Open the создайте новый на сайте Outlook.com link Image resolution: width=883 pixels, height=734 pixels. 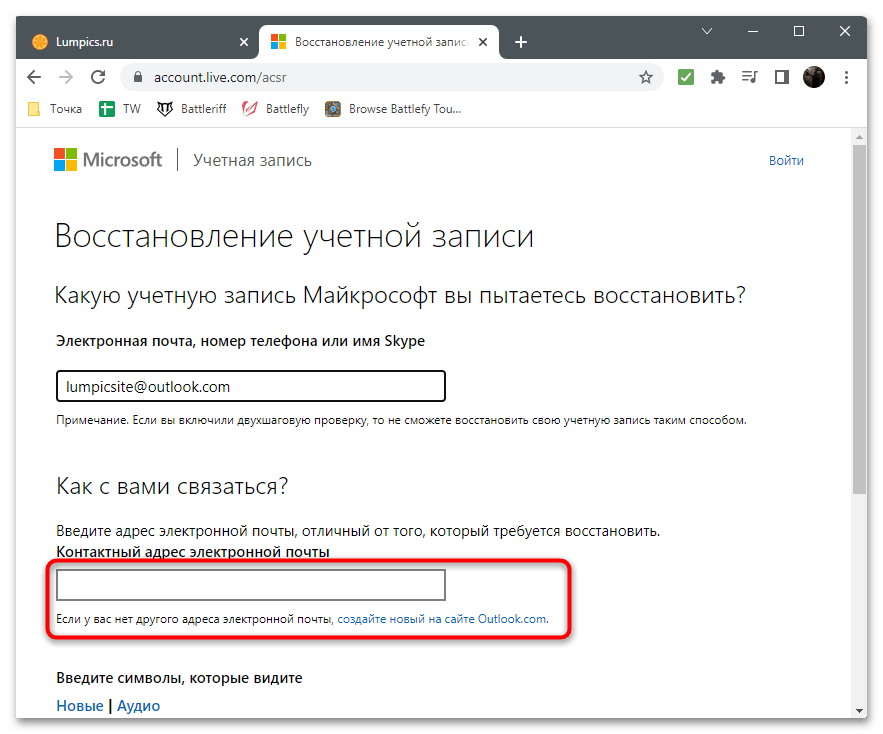point(442,619)
